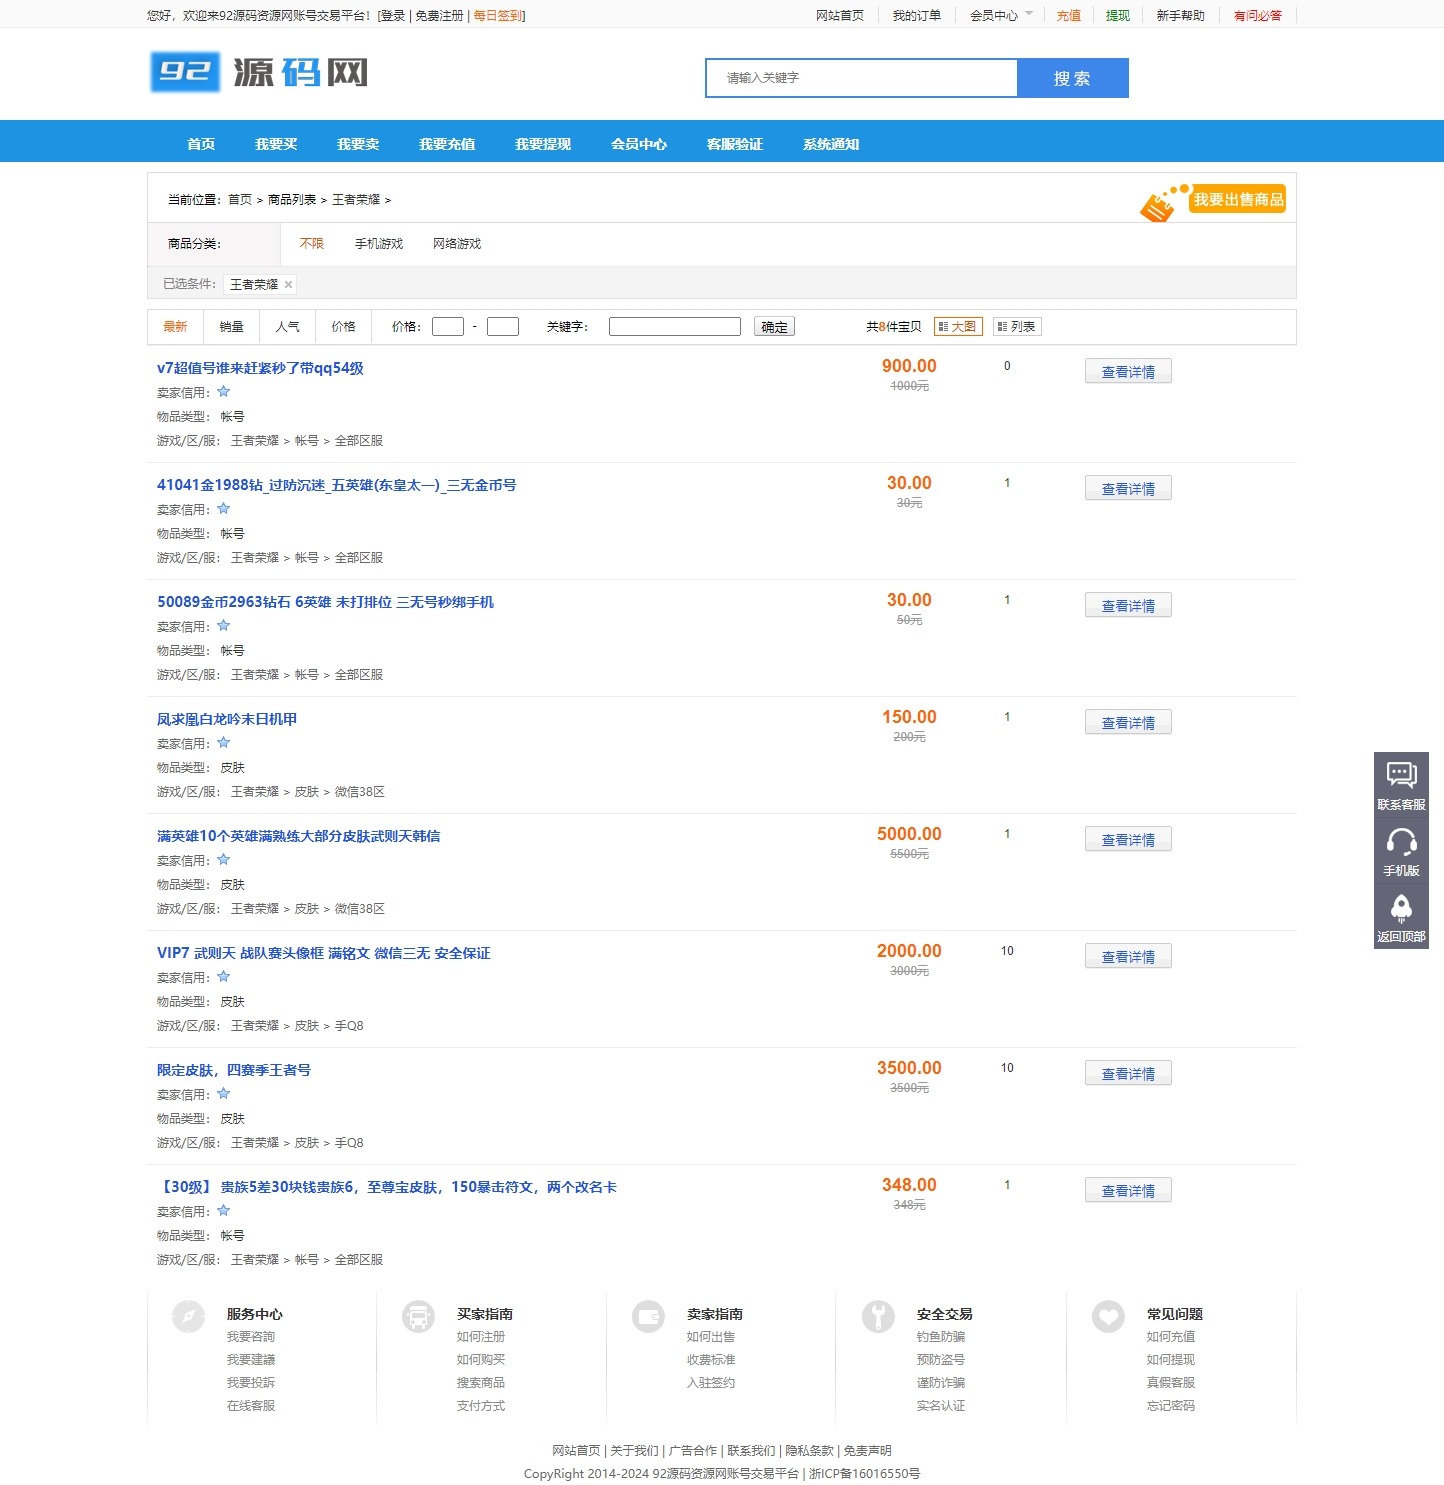Click seller credit star for v7超值号 listing
1444x1485 pixels.
click(x=223, y=392)
